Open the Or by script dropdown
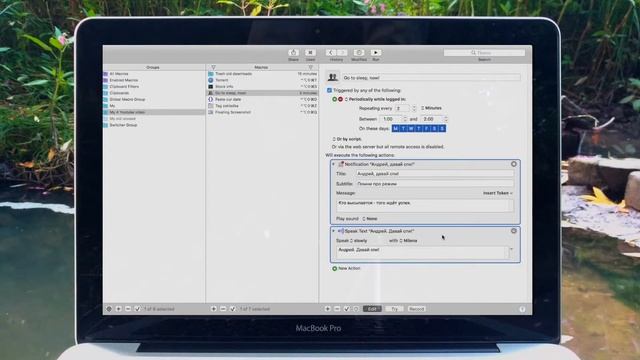 tap(347, 139)
